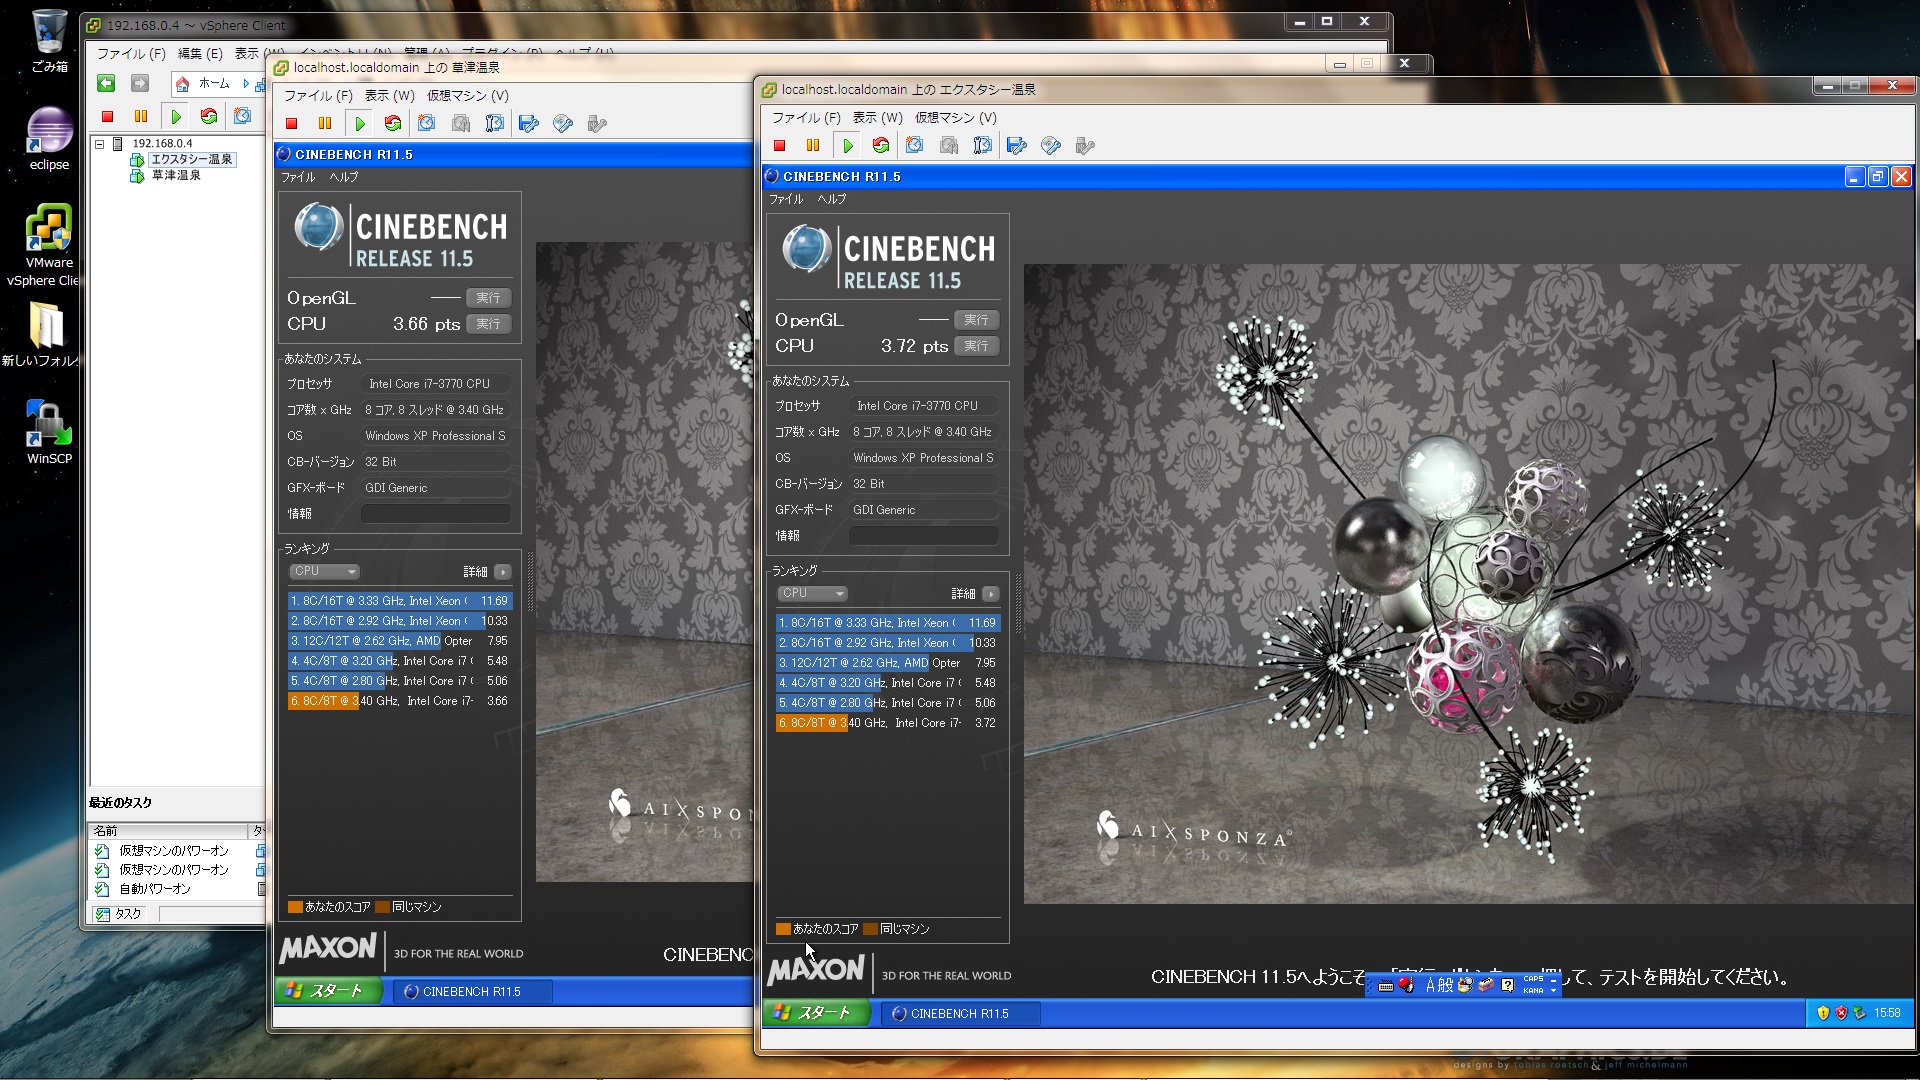1920x1080 pixels.
Task: Open CPU ranking dropdown in right CINEBENCH window
Action: tap(813, 593)
